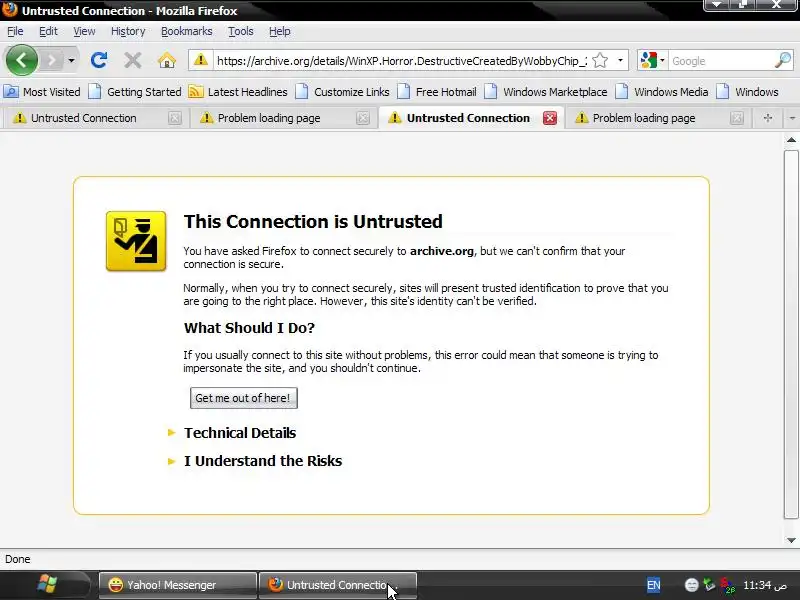The height and width of the screenshot is (600, 800).
Task: Click the site identity warning icon
Action: [201, 60]
